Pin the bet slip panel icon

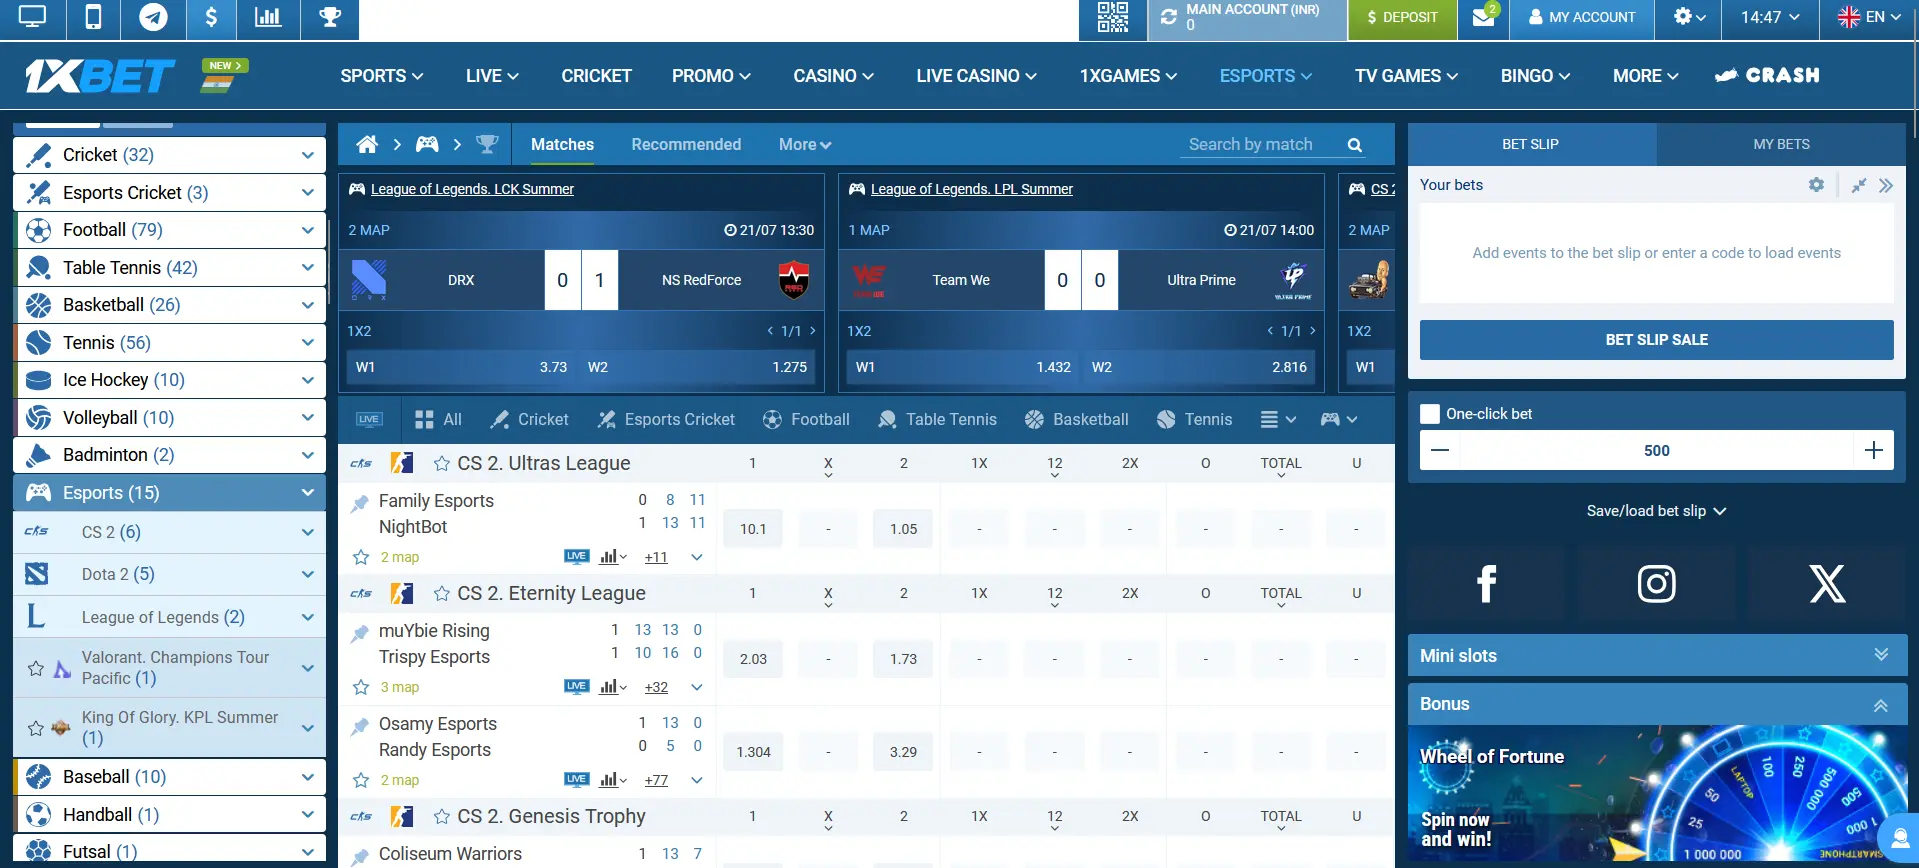click(1858, 185)
